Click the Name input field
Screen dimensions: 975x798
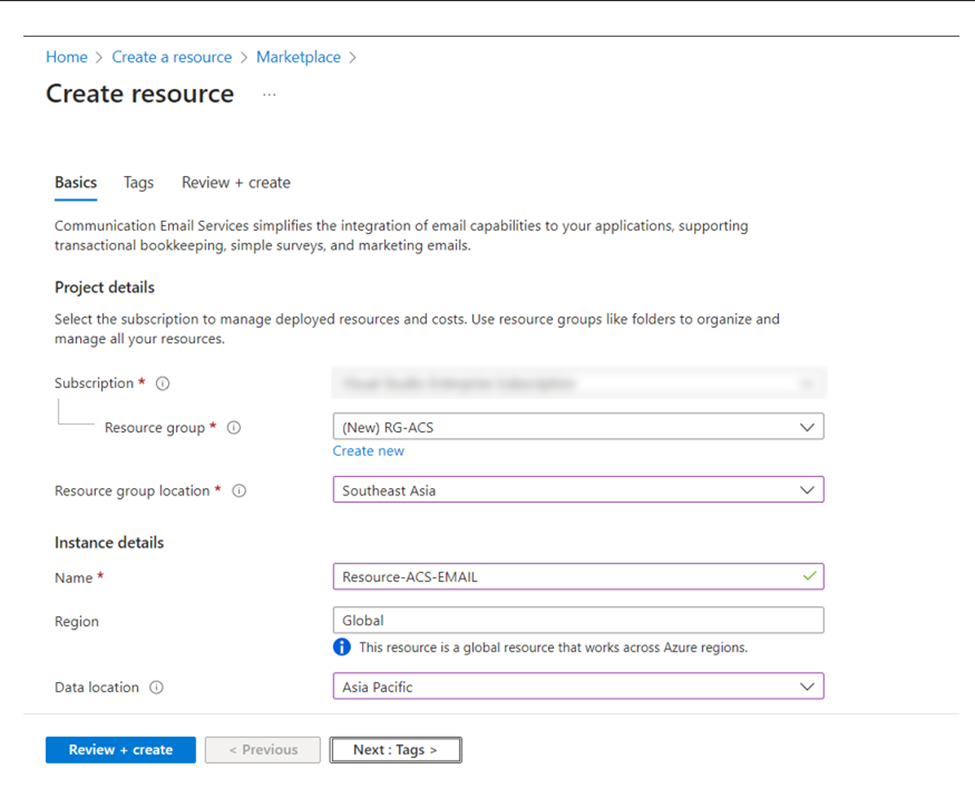coord(578,577)
